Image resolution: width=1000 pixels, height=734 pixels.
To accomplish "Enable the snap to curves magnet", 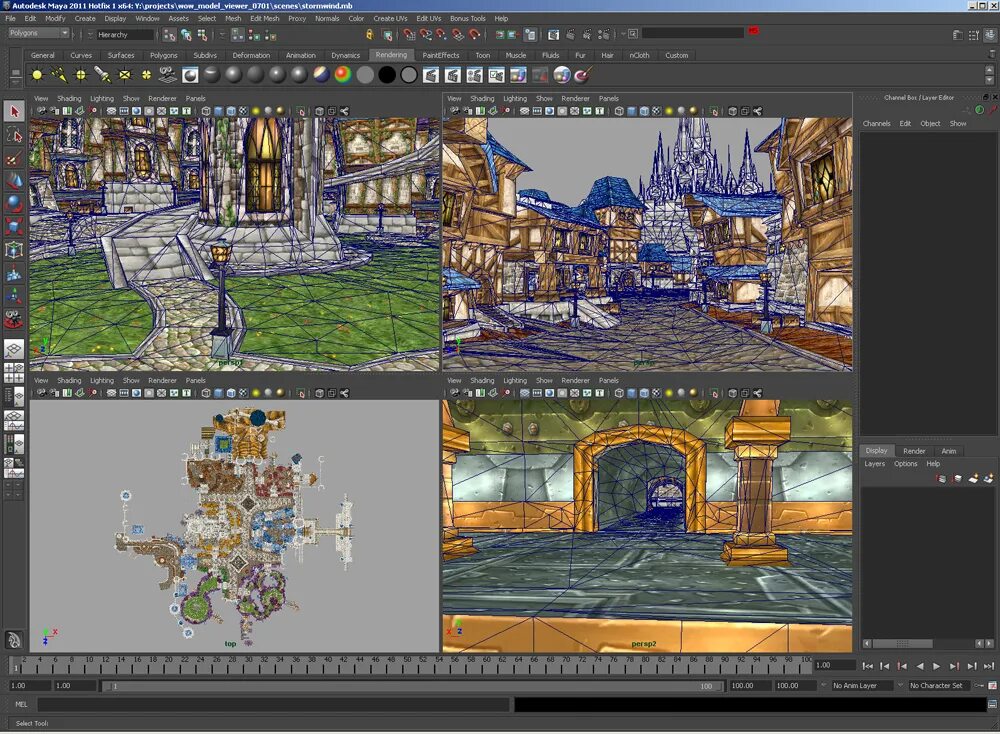I will 425,34.
